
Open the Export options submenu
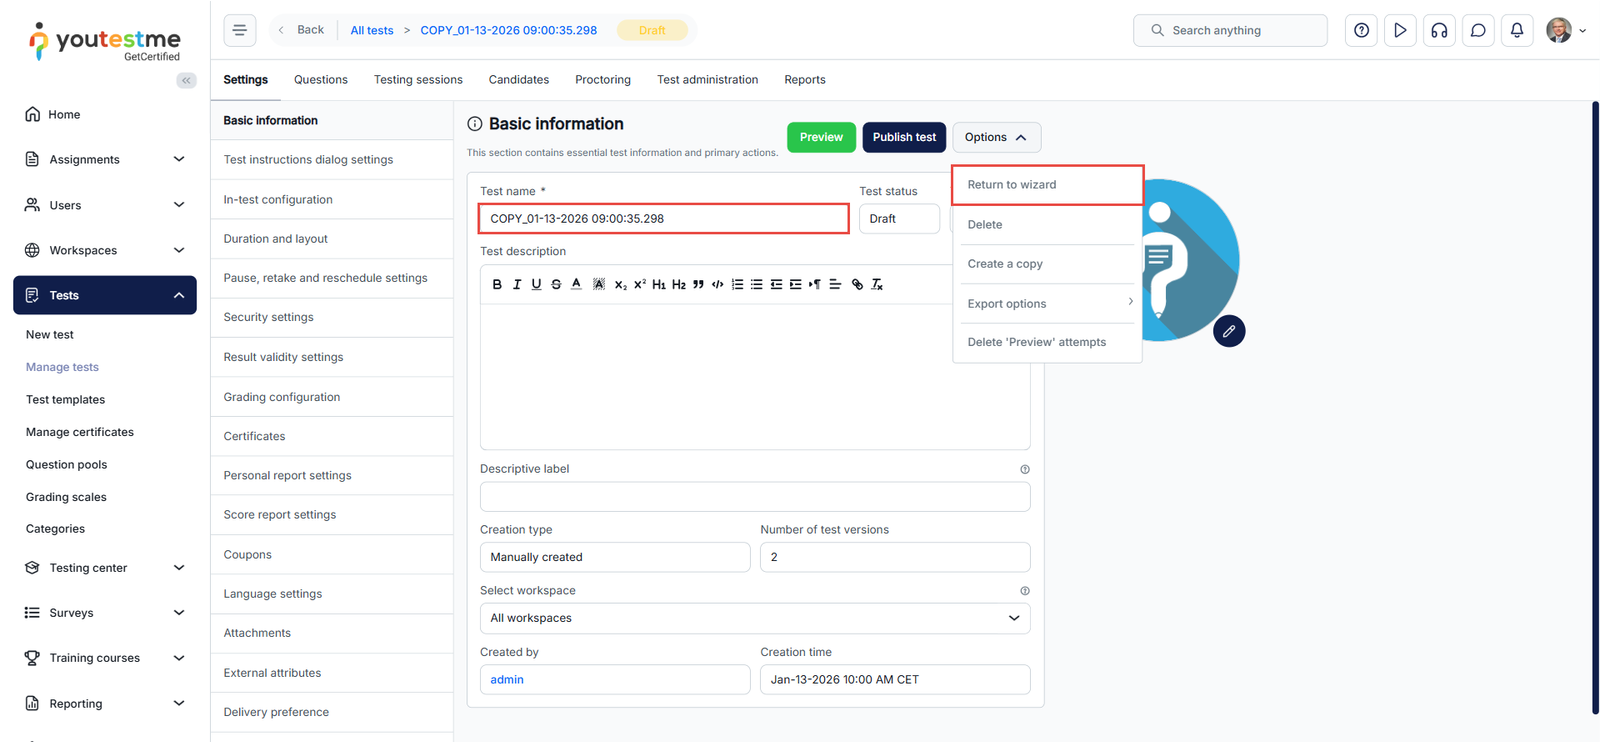[1048, 304]
